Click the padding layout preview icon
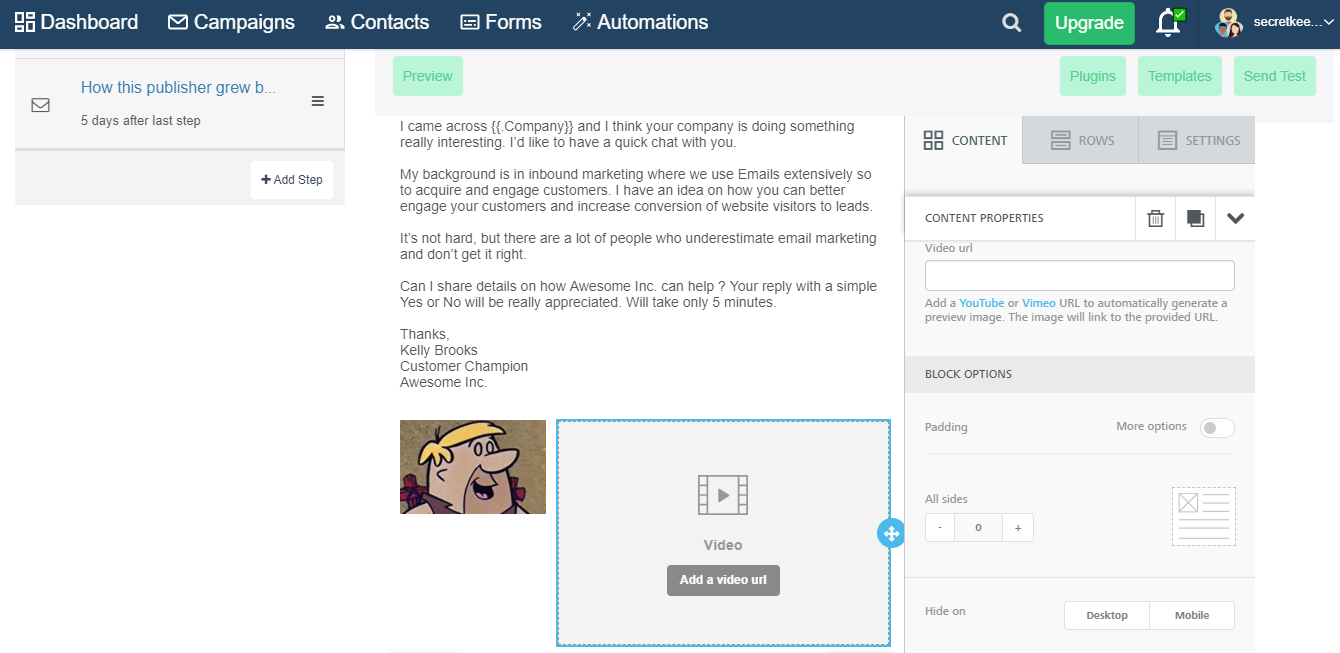This screenshot has height=653, width=1340. (1204, 516)
